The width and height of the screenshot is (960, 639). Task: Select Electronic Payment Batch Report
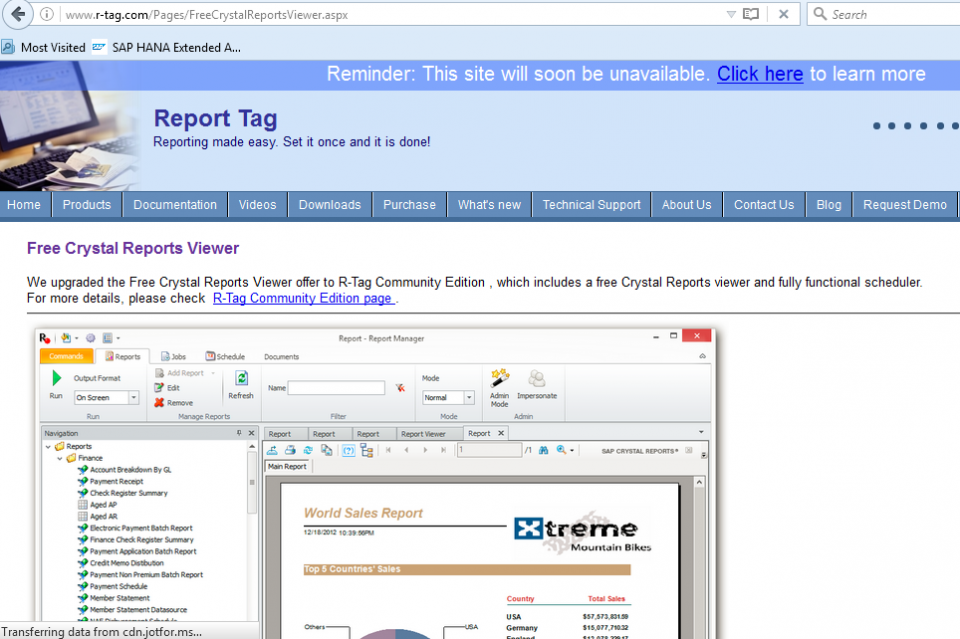(x=135, y=528)
